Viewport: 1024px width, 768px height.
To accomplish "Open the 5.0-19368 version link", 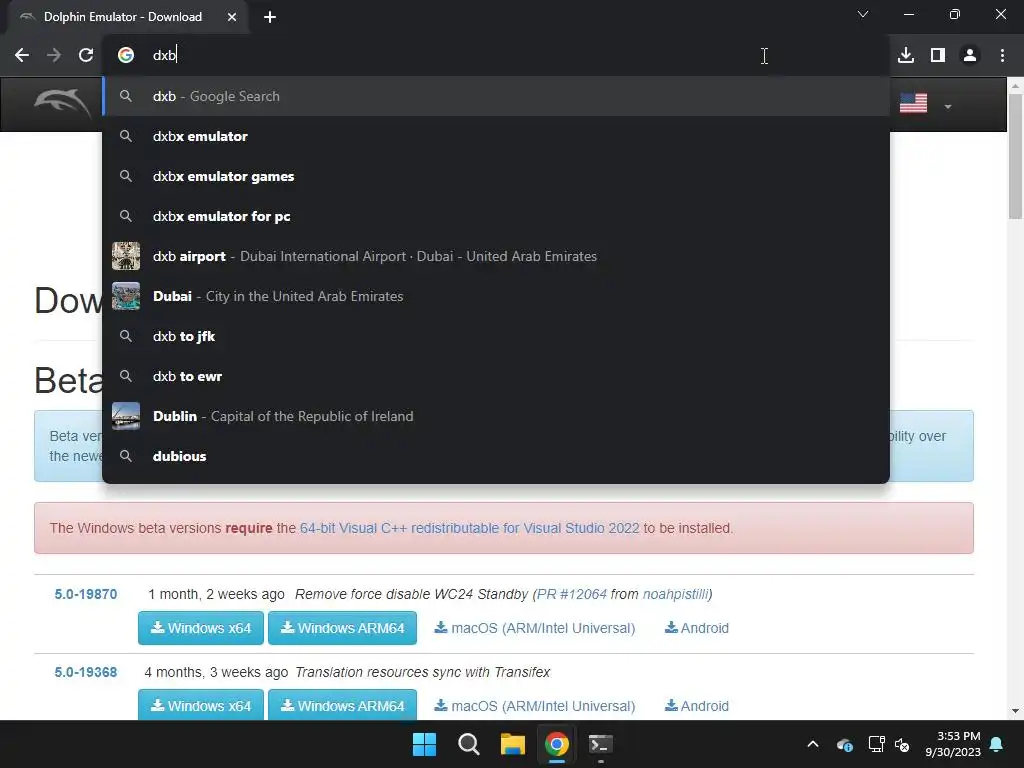I will point(86,672).
